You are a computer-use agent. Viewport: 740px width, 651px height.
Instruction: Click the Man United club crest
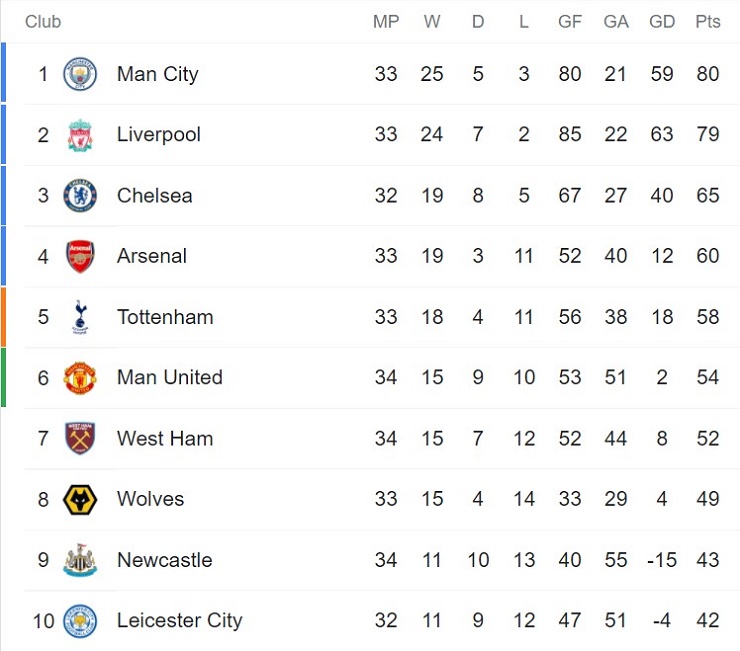click(80, 378)
